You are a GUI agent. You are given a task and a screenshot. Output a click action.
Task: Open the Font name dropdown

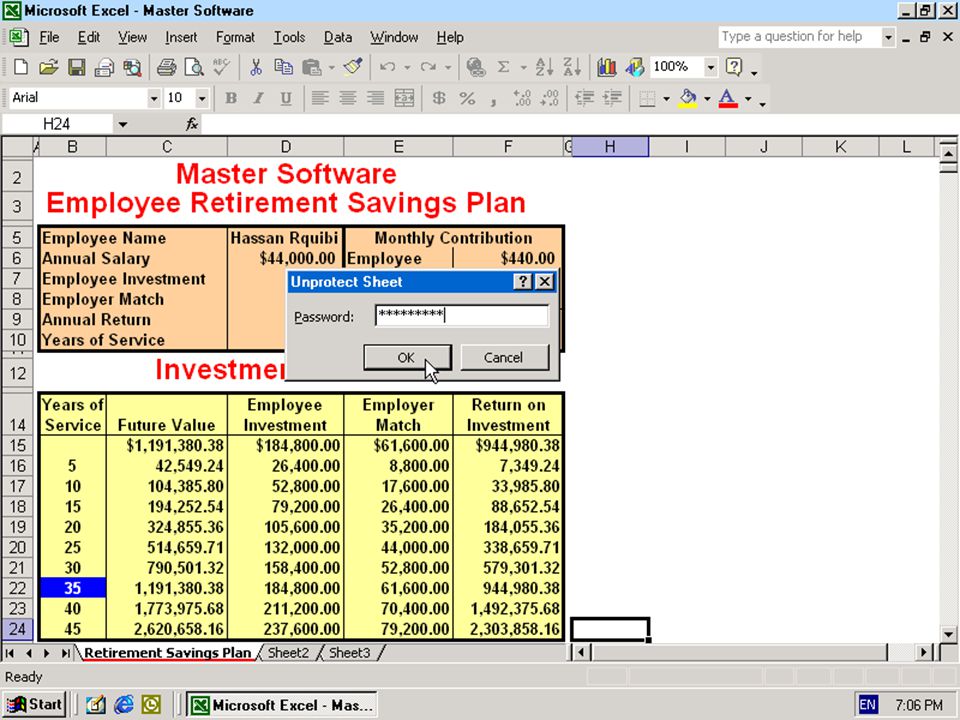[x=154, y=98]
